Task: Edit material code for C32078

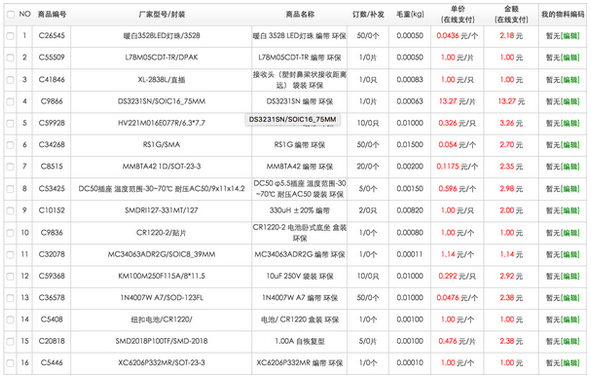Action: [570, 255]
